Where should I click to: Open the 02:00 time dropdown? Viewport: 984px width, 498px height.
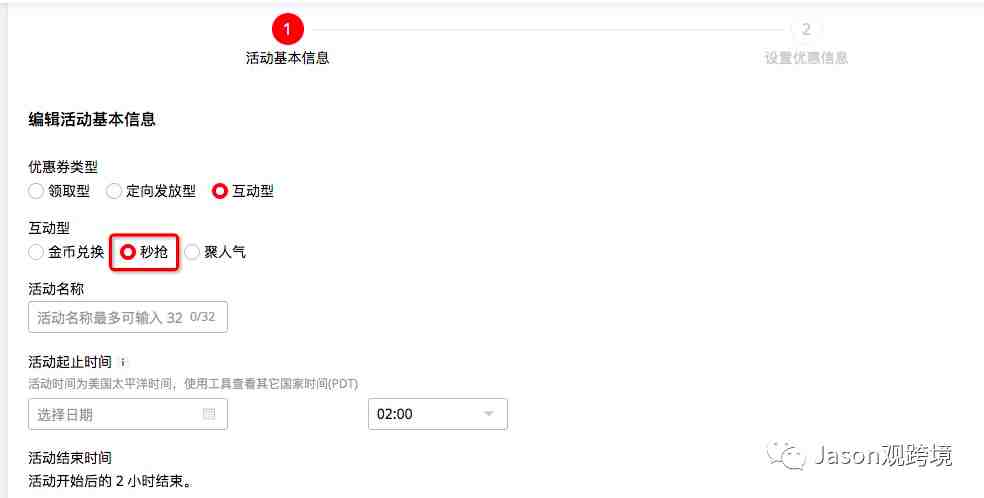(437, 414)
